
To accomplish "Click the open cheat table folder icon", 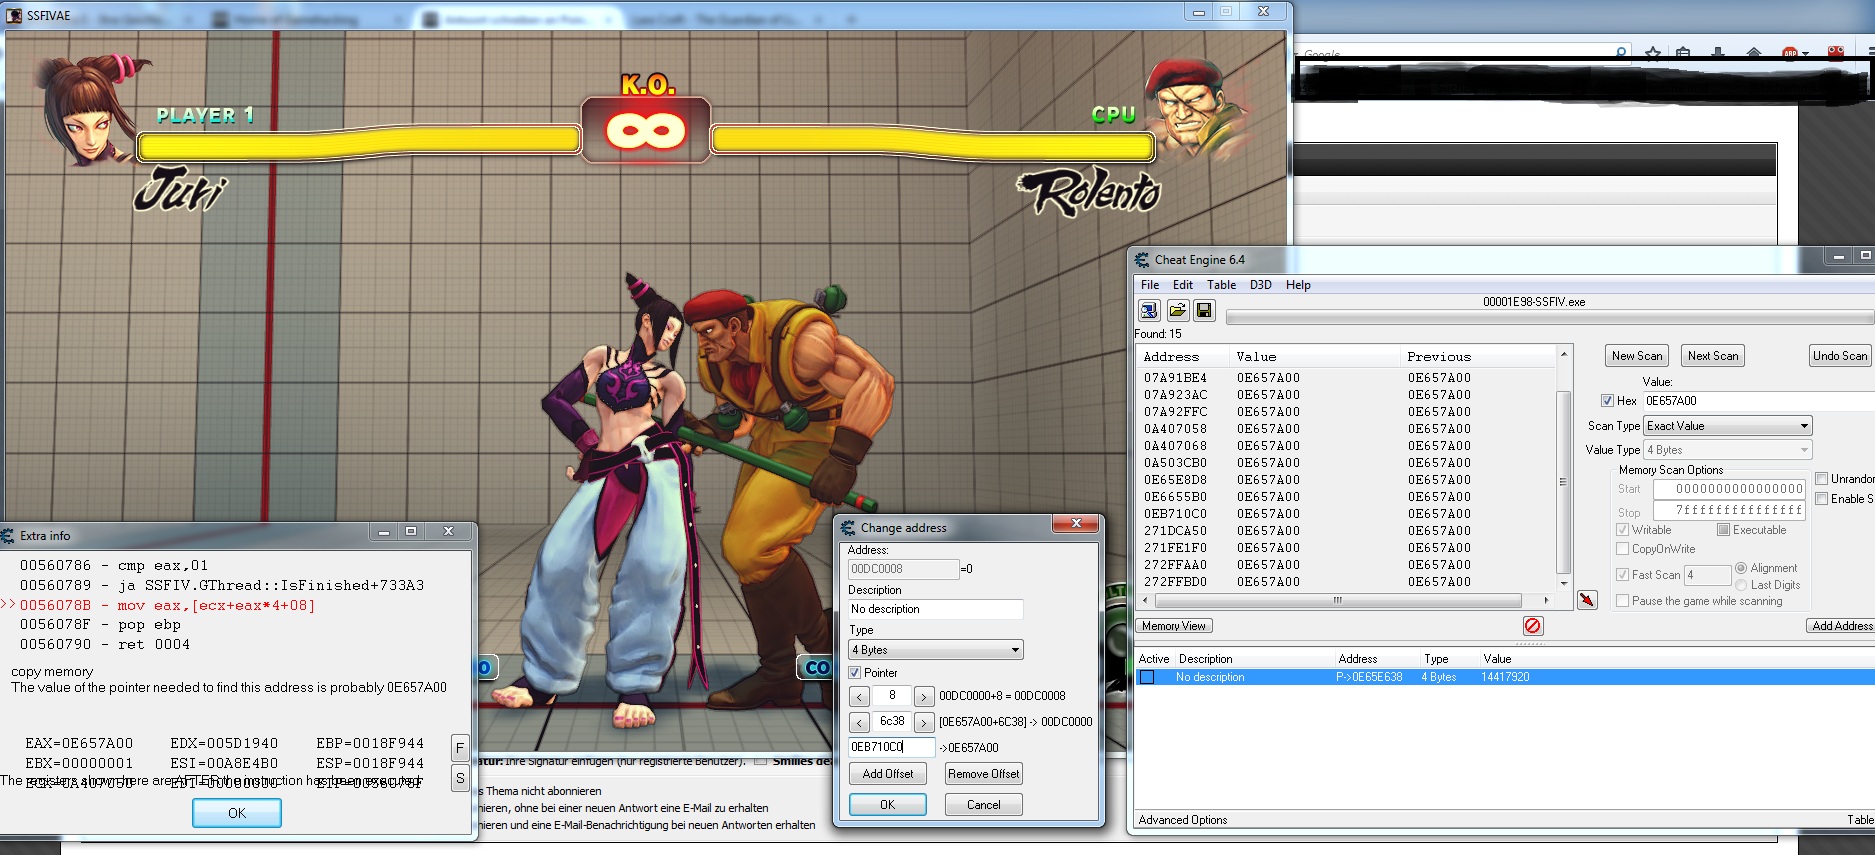I will pos(1177,310).
